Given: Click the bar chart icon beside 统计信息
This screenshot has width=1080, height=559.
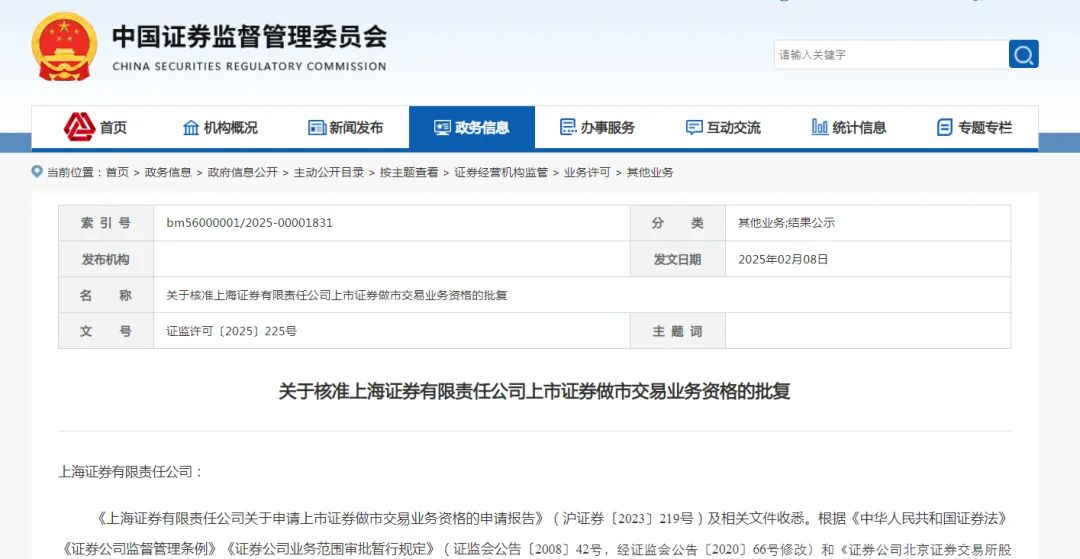Looking at the screenshot, I should coord(819,127).
